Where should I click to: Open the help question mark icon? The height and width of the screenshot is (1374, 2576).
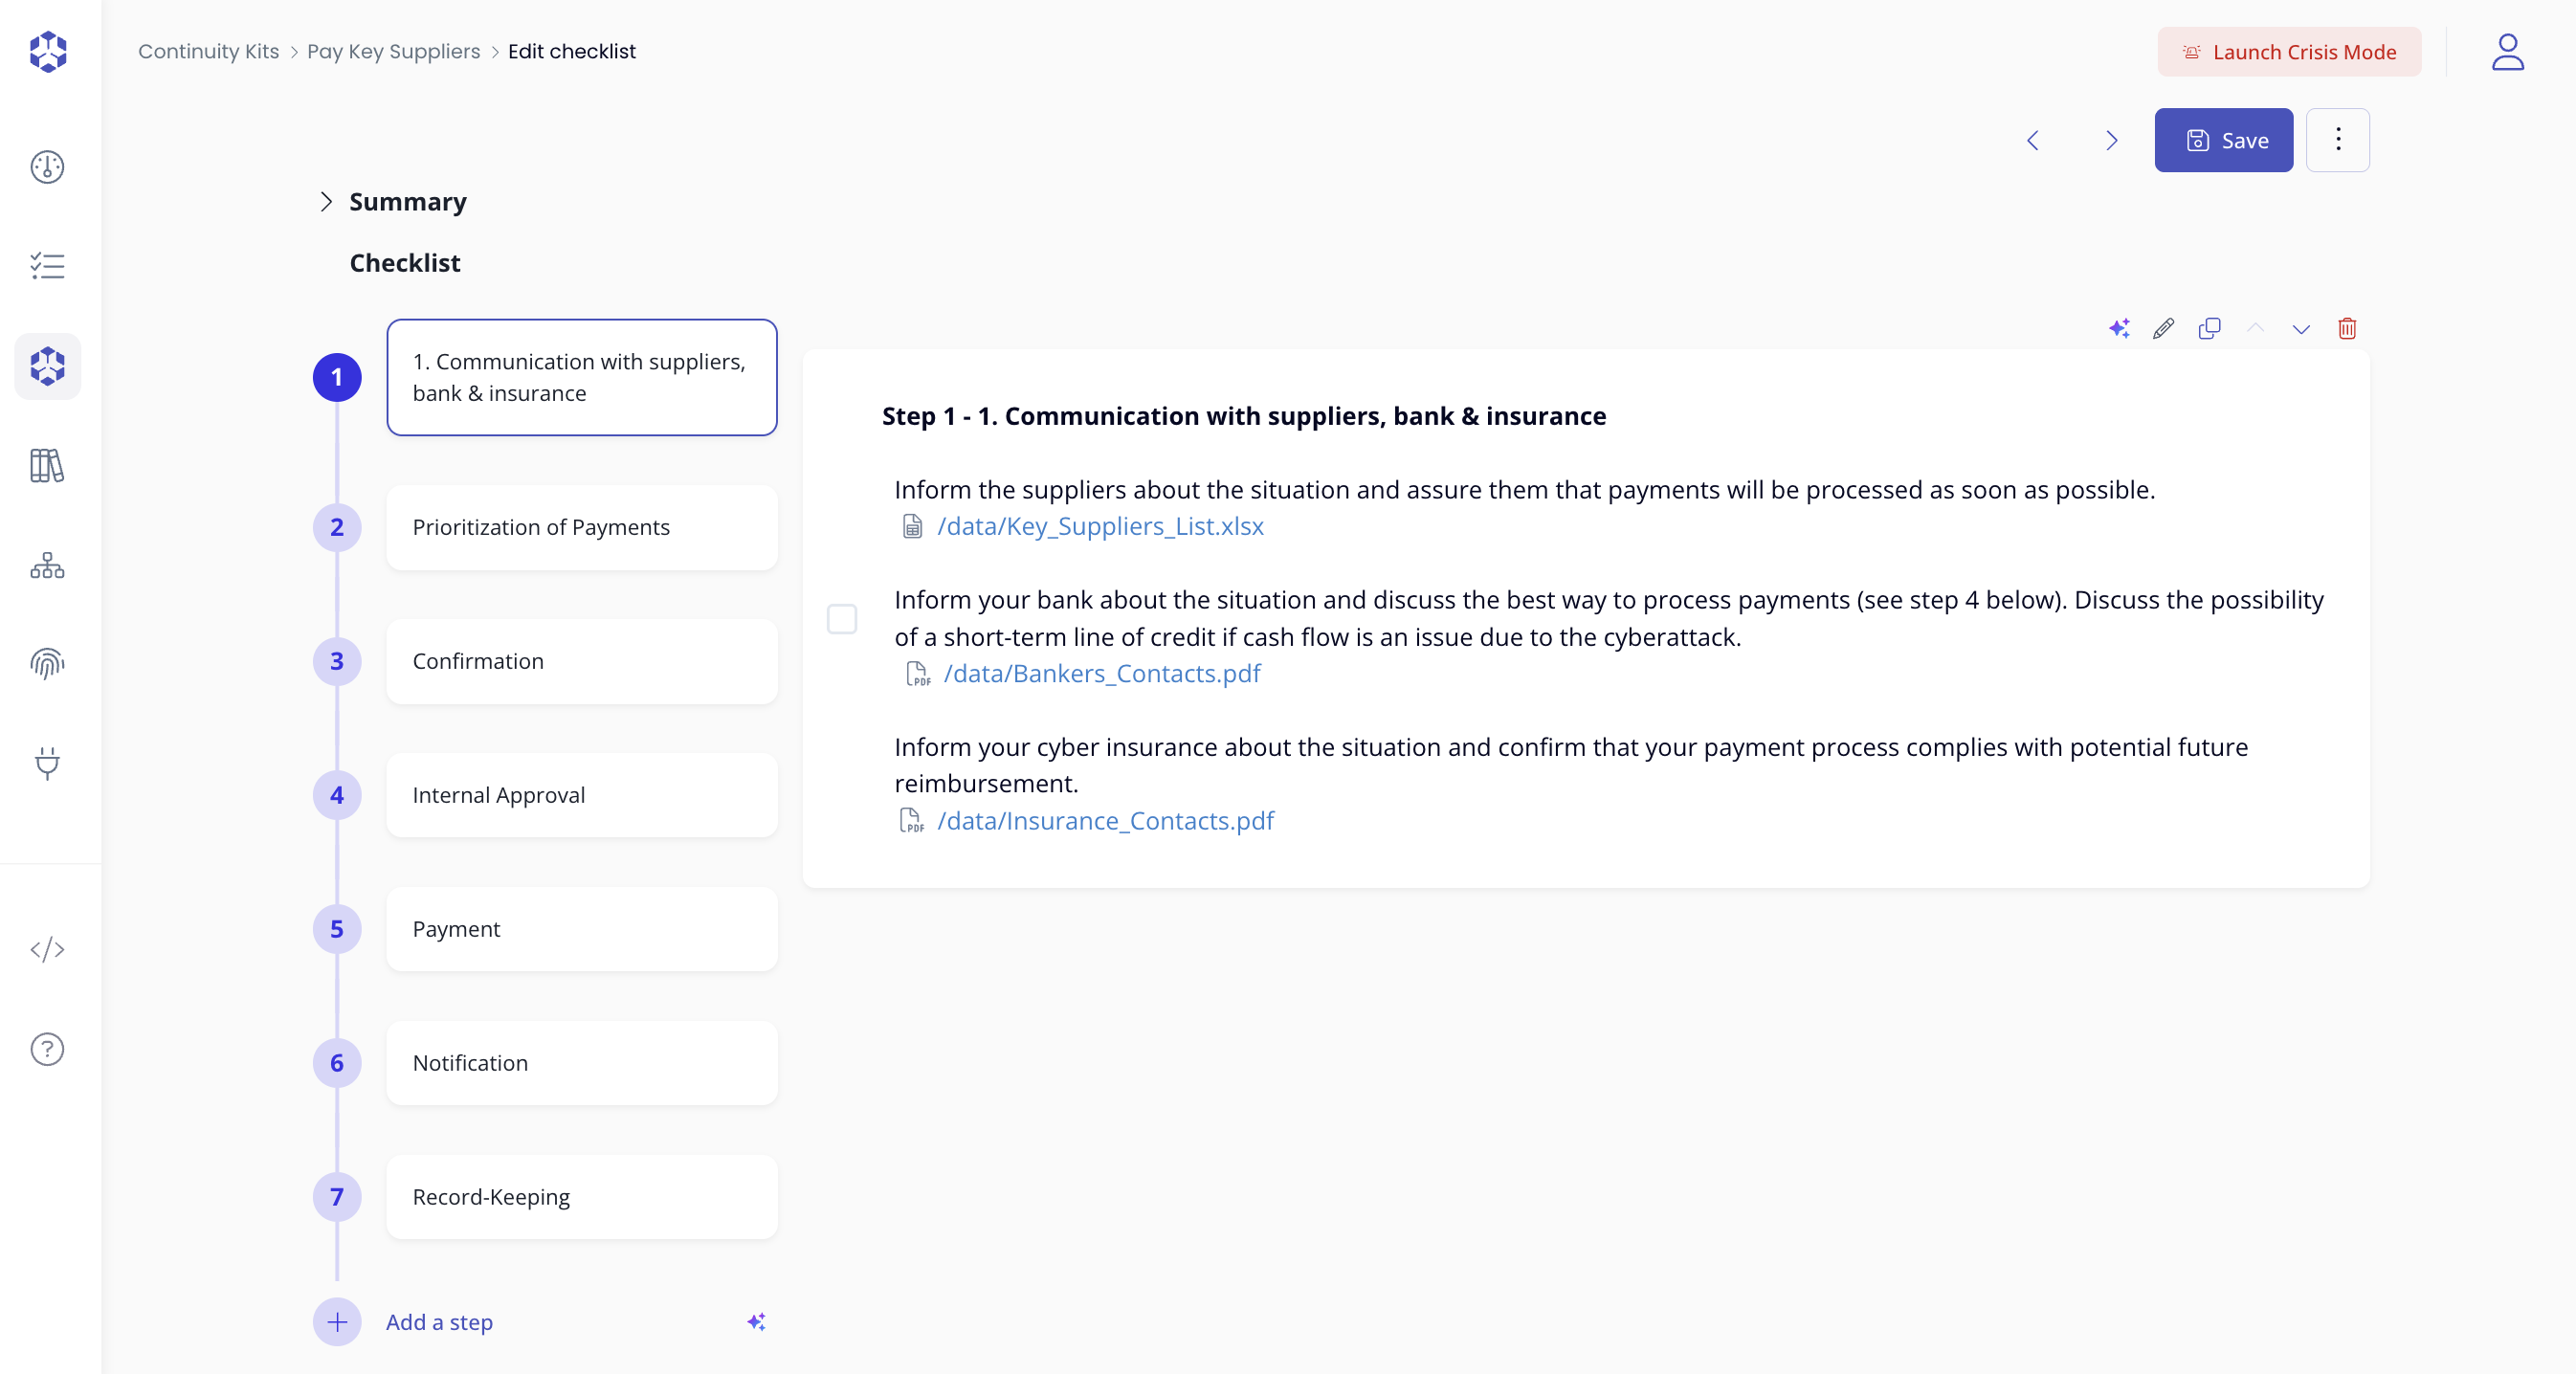click(47, 1049)
